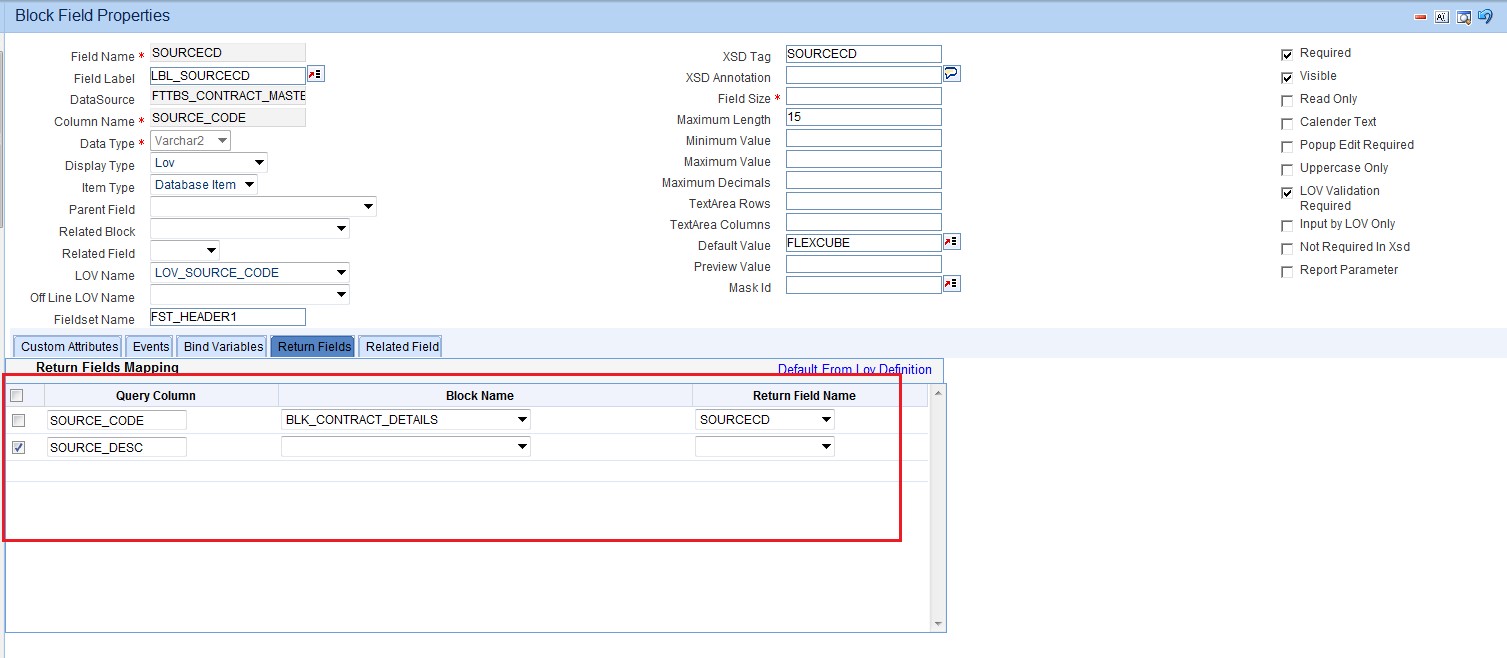Expand the Off Line LOV Name dropdown

250,294
